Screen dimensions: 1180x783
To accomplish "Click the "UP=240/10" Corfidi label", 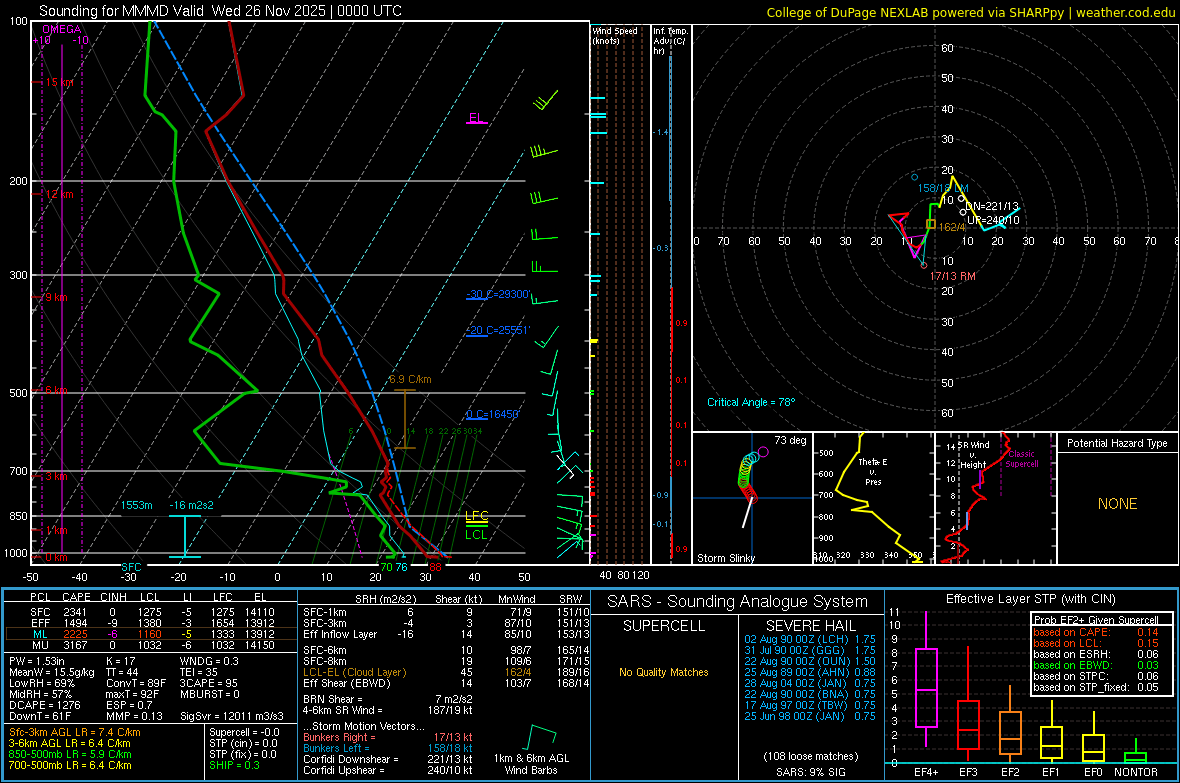I will pyautogui.click(x=993, y=221).
